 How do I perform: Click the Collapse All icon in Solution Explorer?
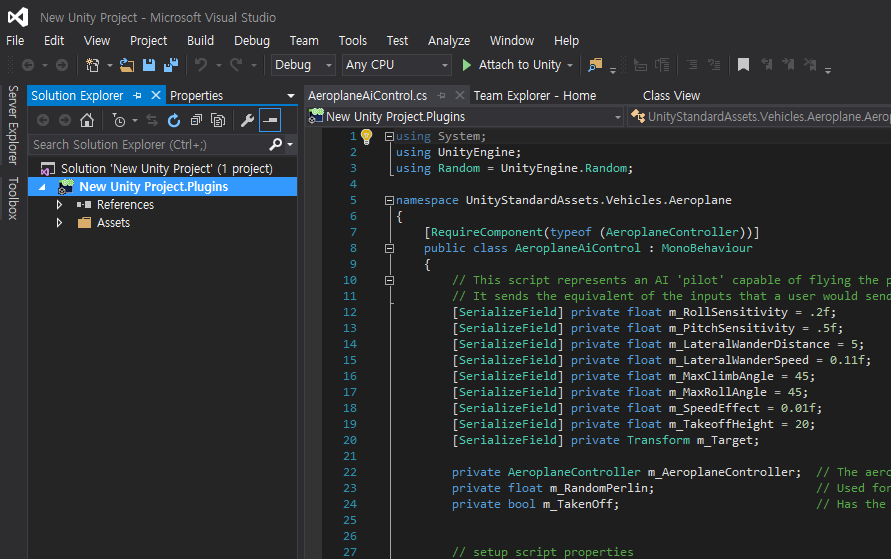coord(196,120)
